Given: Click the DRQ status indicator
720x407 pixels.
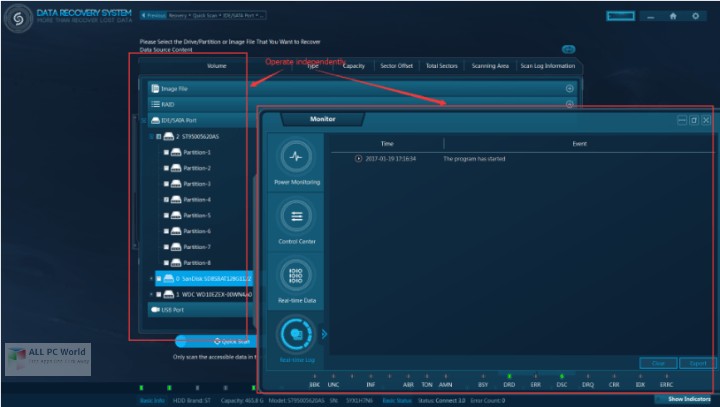Looking at the screenshot, I should tap(588, 382).
